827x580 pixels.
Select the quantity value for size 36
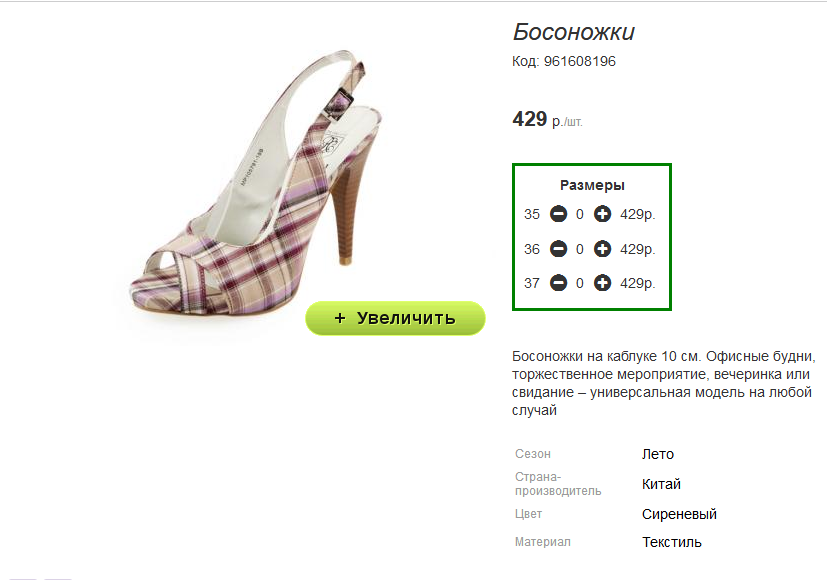(x=580, y=249)
